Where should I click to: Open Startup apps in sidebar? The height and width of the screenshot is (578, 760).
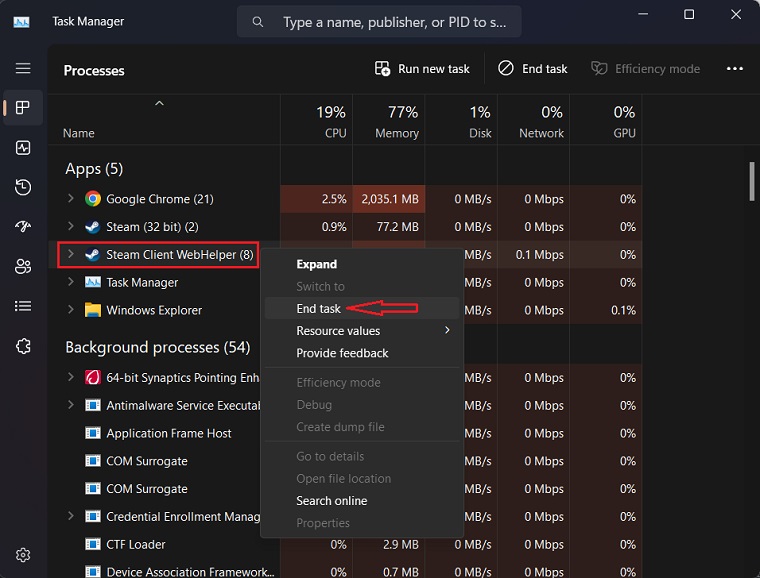23,227
